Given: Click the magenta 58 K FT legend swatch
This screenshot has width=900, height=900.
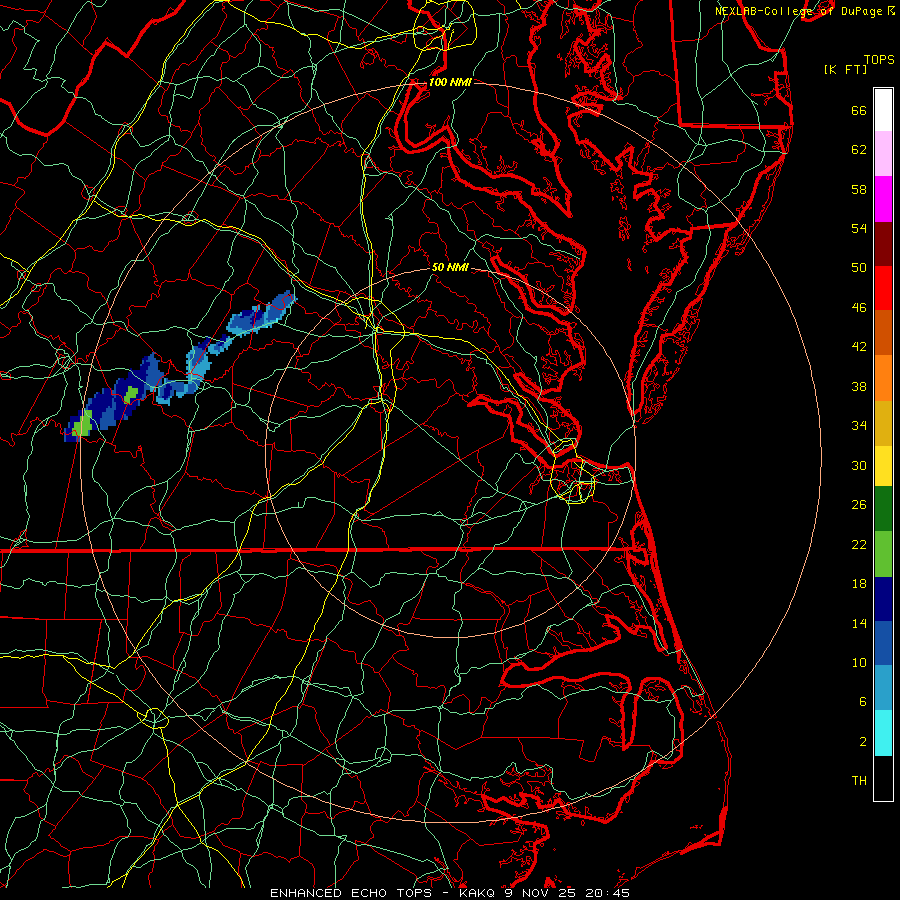Looking at the screenshot, I should (x=883, y=199).
